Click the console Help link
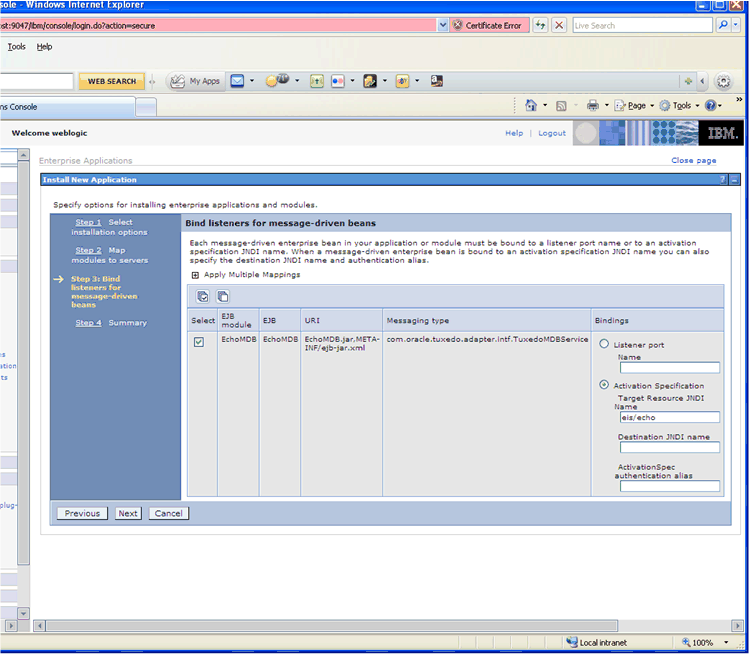The image size is (749, 654). click(514, 133)
